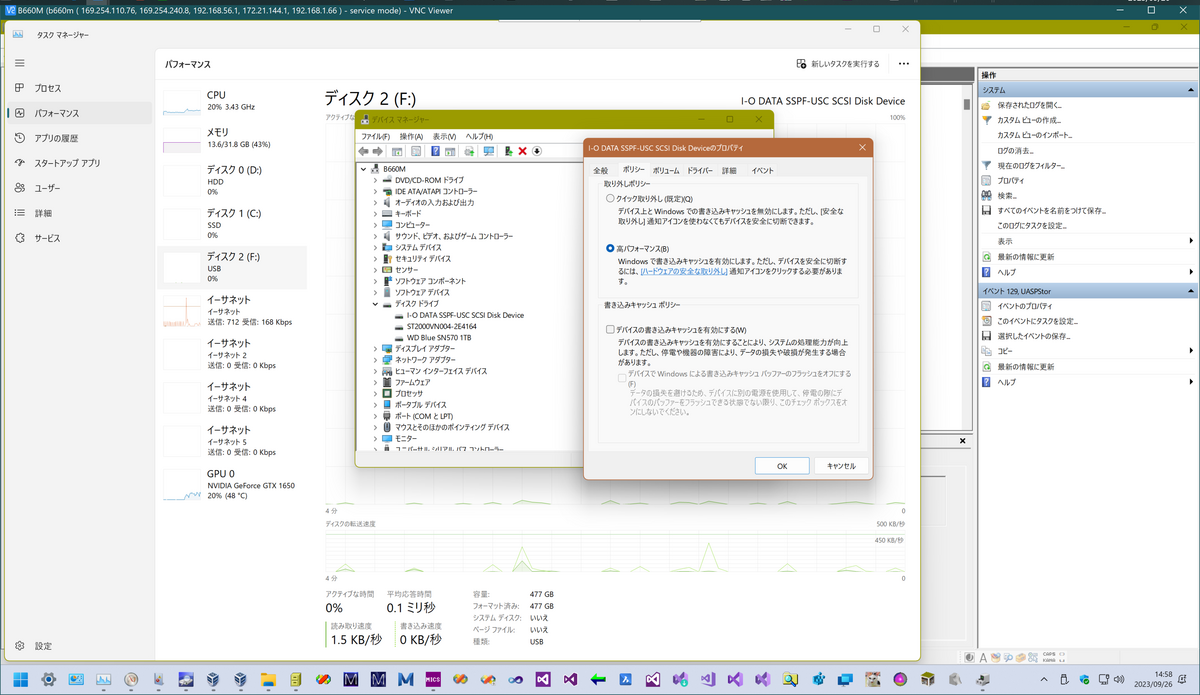The height and width of the screenshot is (695, 1200).
Task: Open Services (サービス) page in Task Manager
Action: 80,238
